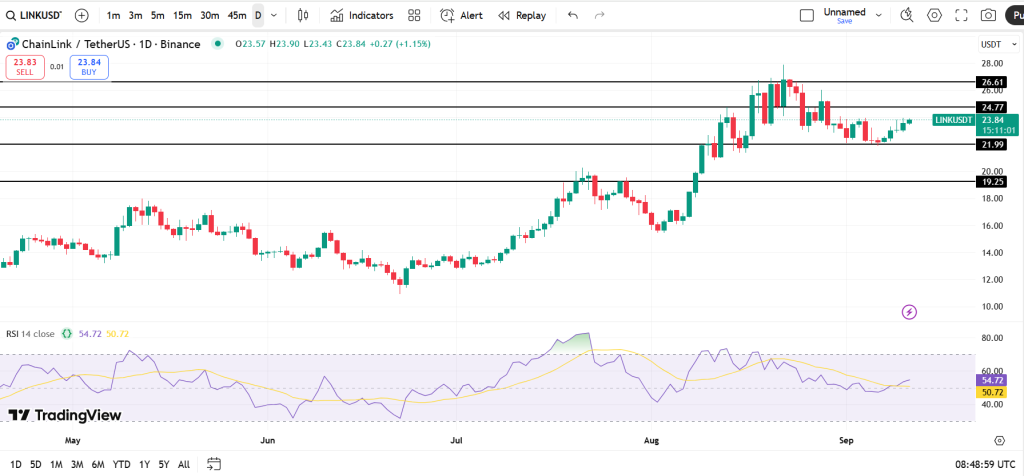Screen dimensions: 1024x476
Task: Click the 08:48:59 UTC timezone clock
Action: (985, 465)
